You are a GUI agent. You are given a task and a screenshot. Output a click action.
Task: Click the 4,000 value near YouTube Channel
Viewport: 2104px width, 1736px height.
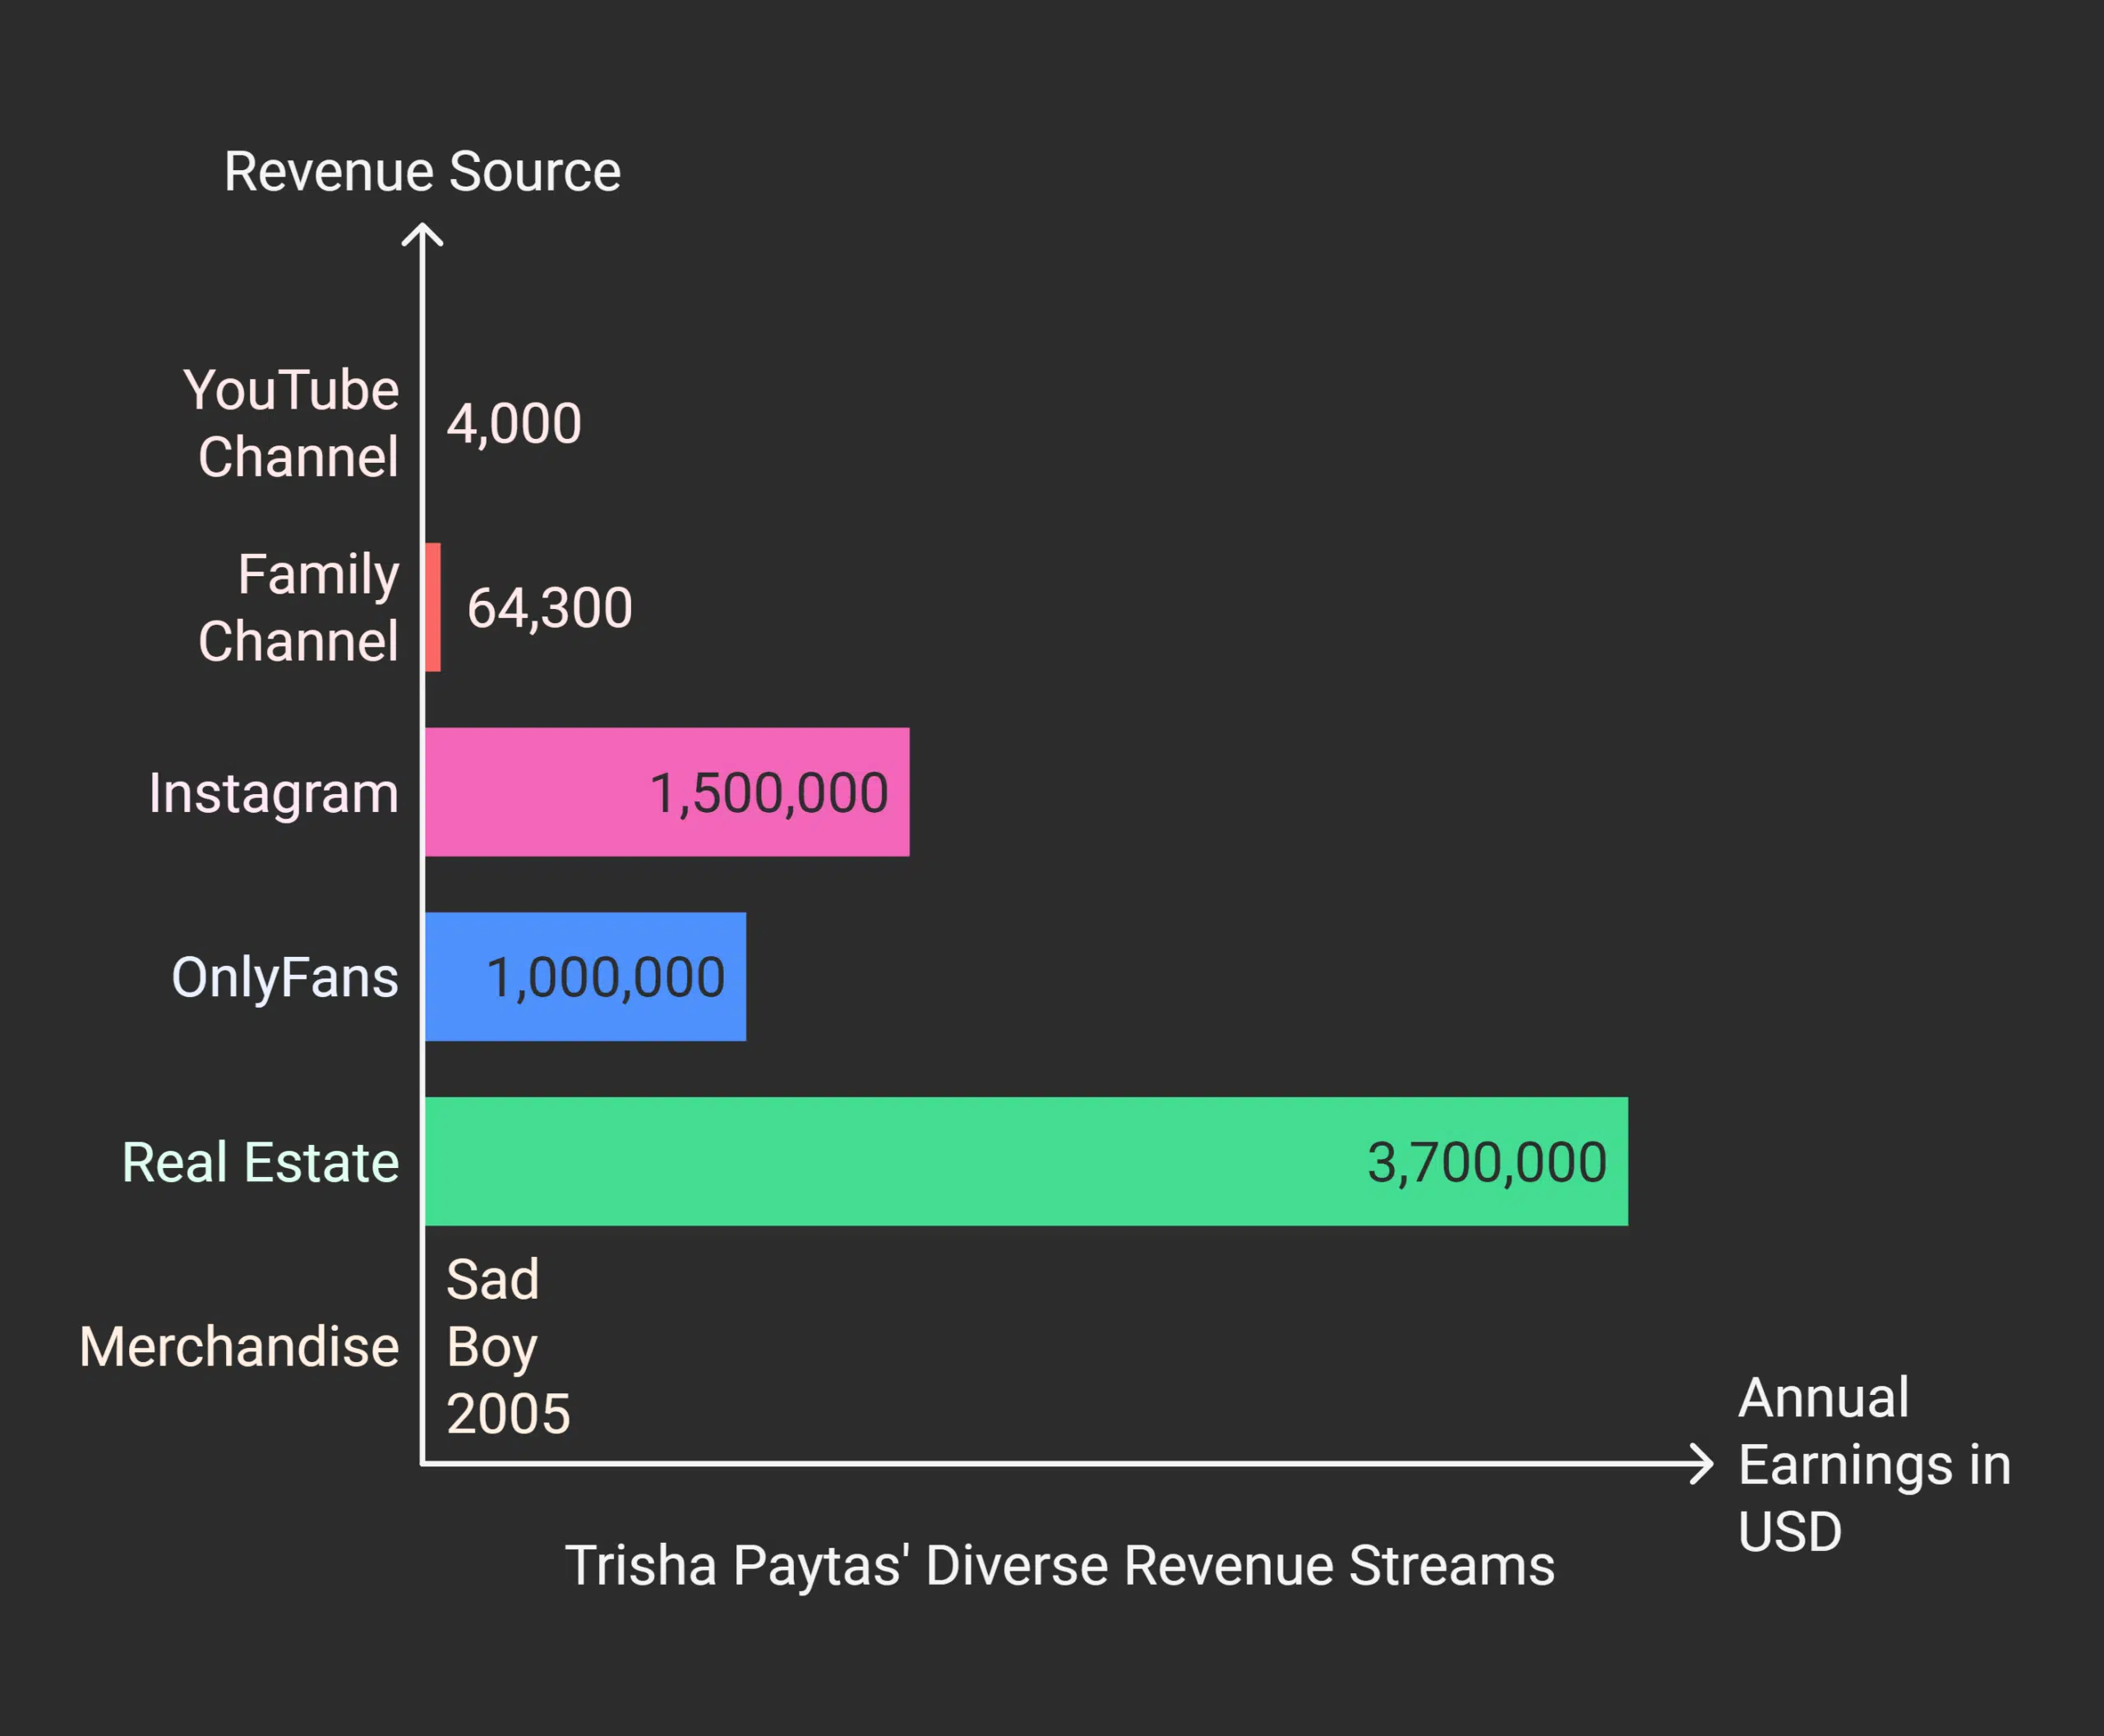click(x=512, y=423)
